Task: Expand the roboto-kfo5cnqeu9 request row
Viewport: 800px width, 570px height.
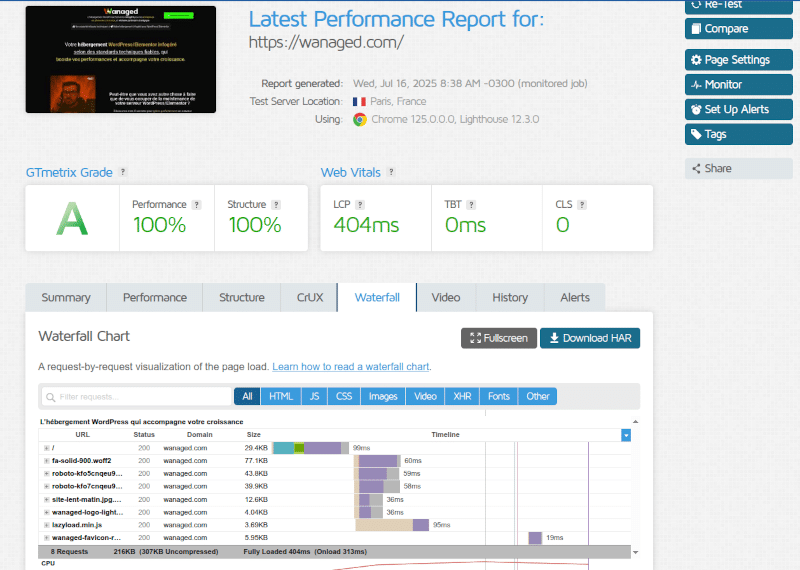Action: click(x=46, y=474)
